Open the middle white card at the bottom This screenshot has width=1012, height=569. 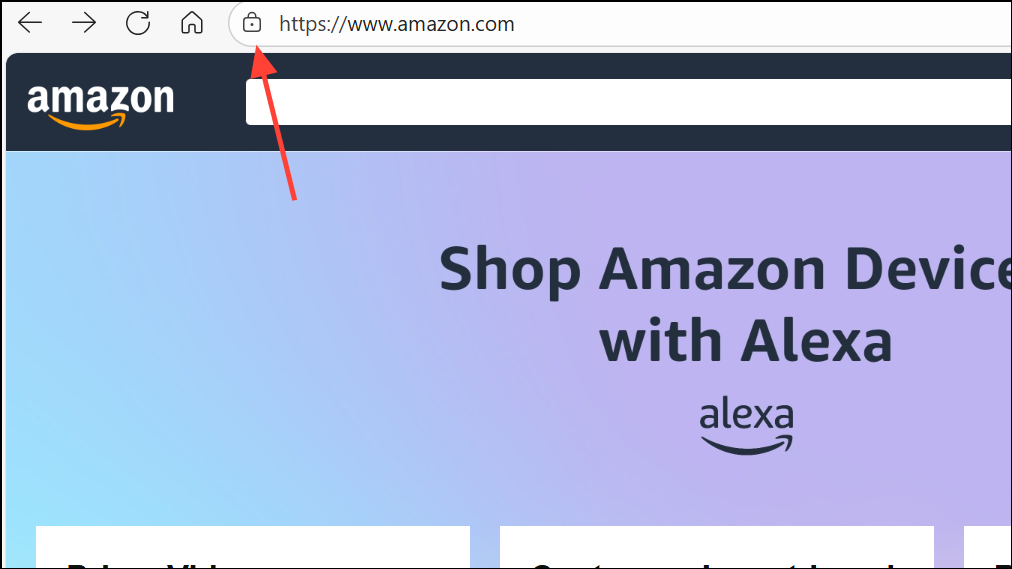coord(716,546)
